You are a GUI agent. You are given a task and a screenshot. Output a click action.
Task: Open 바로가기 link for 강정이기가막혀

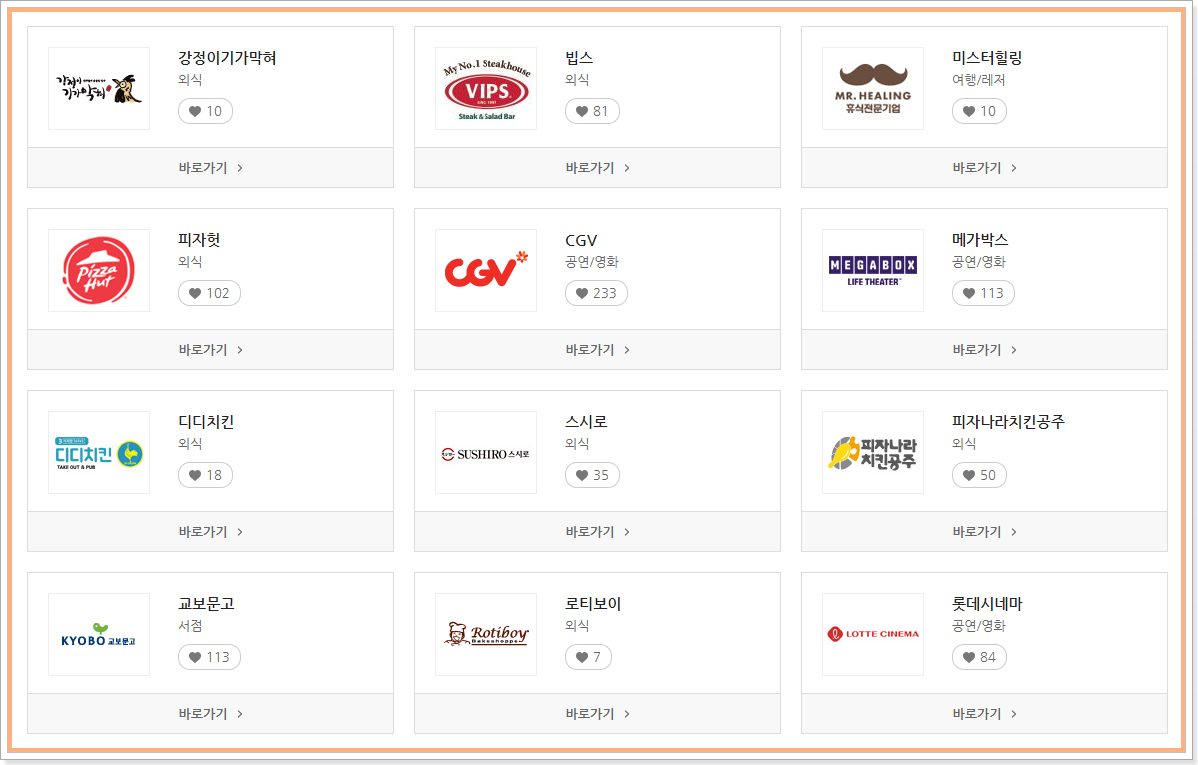coord(210,167)
